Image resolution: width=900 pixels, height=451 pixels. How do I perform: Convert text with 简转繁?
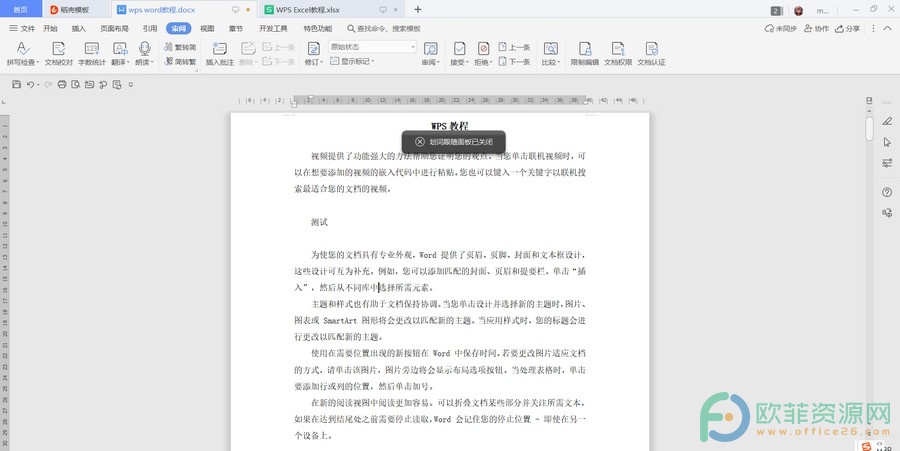point(180,61)
